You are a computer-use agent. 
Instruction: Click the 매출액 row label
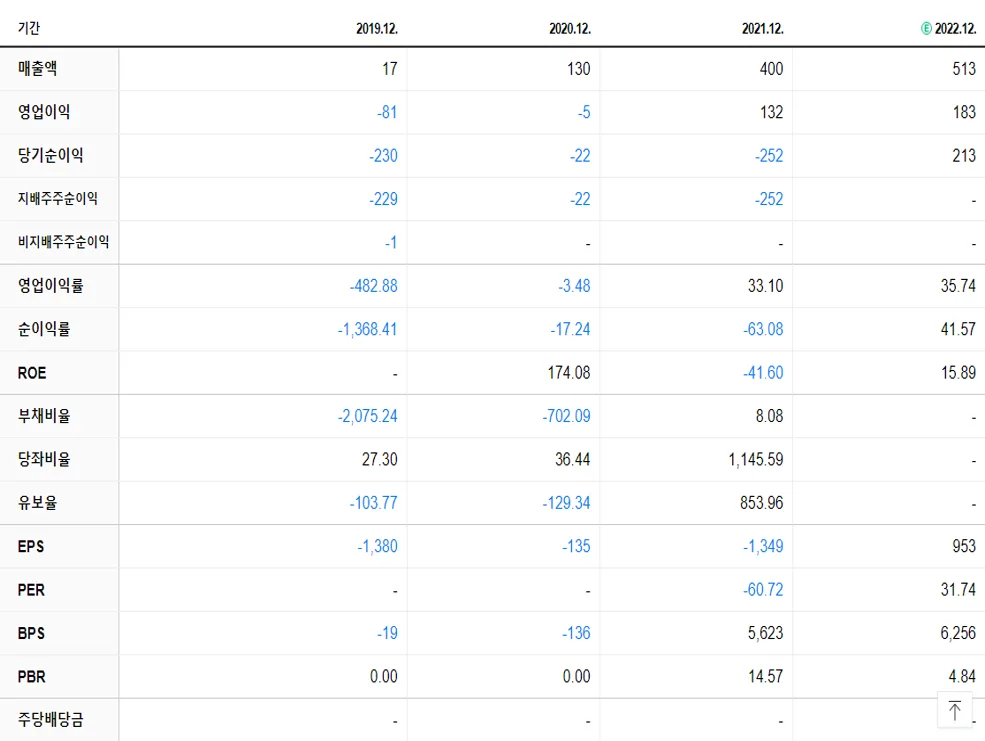pyautogui.click(x=38, y=68)
